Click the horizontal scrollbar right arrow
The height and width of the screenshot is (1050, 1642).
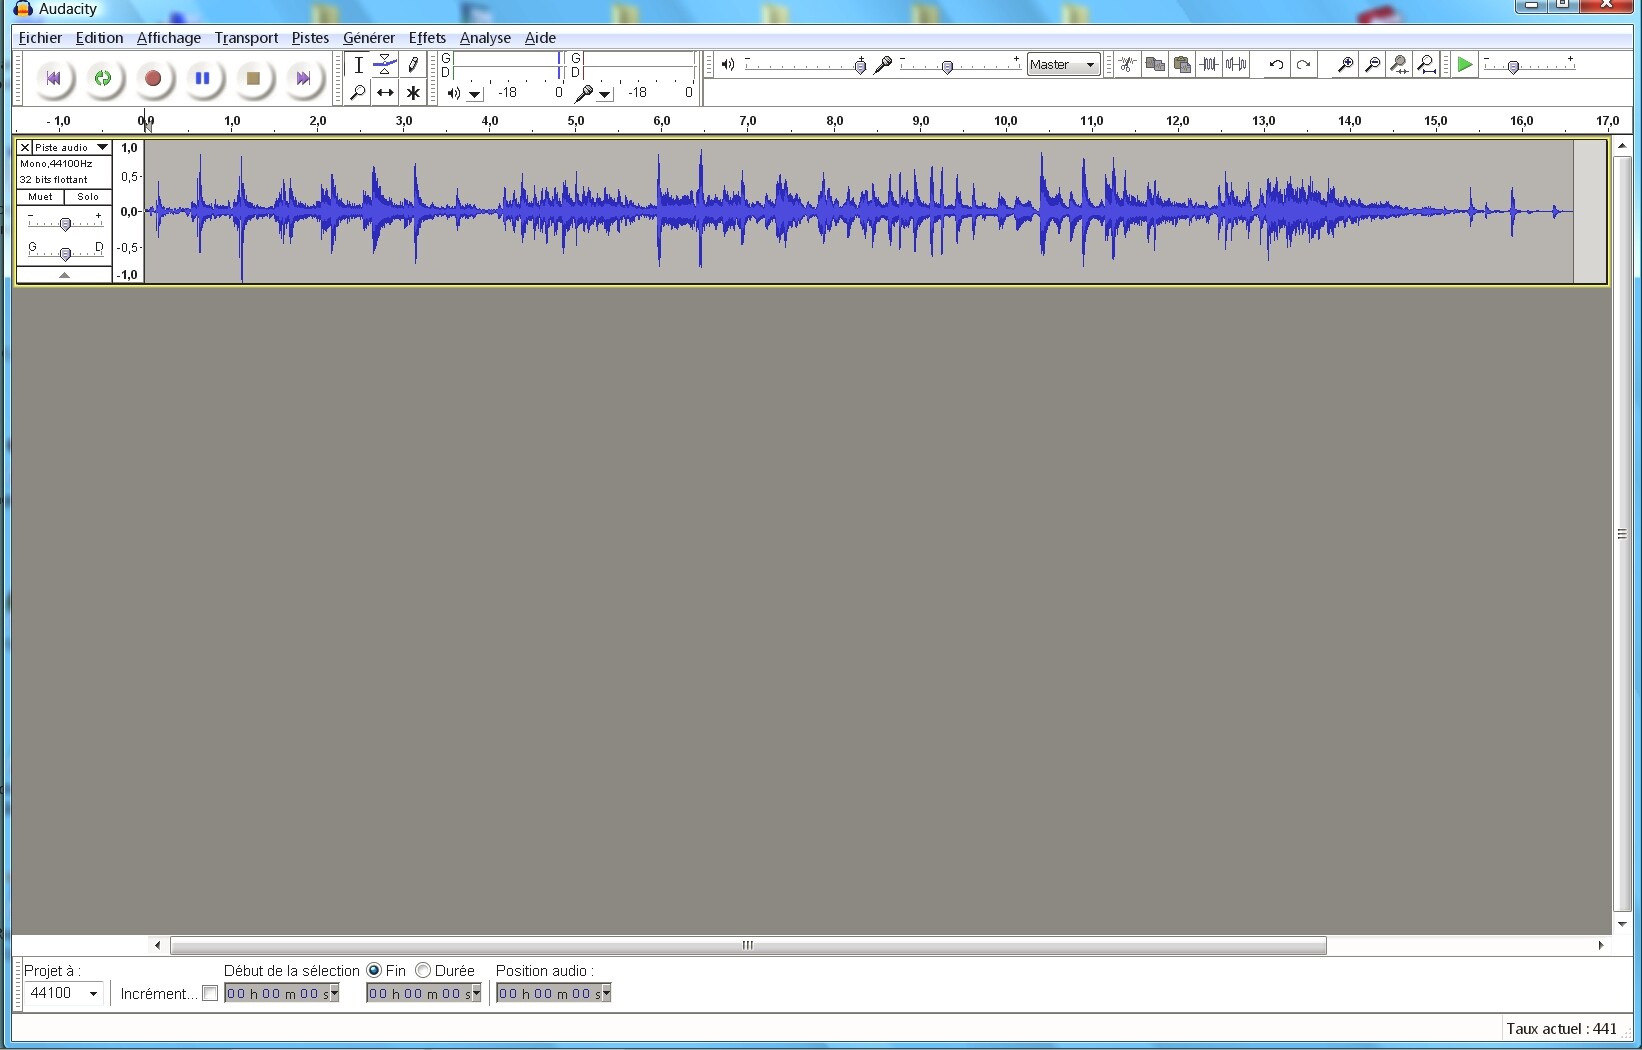point(1600,945)
